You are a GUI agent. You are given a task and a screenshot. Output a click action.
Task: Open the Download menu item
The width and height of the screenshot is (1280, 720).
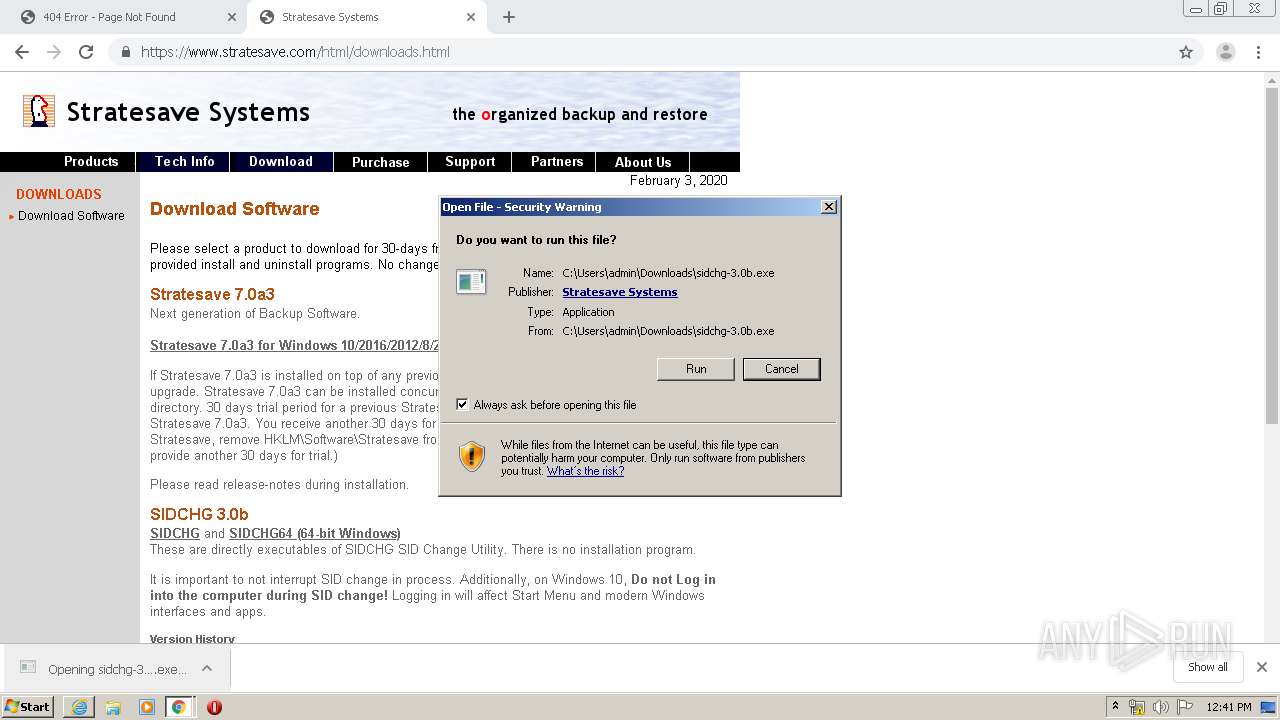280,161
